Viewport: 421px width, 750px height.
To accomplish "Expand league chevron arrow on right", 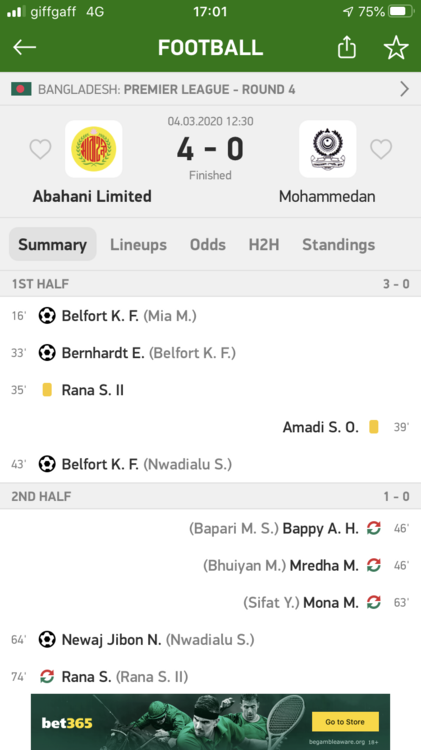I will coord(405,89).
